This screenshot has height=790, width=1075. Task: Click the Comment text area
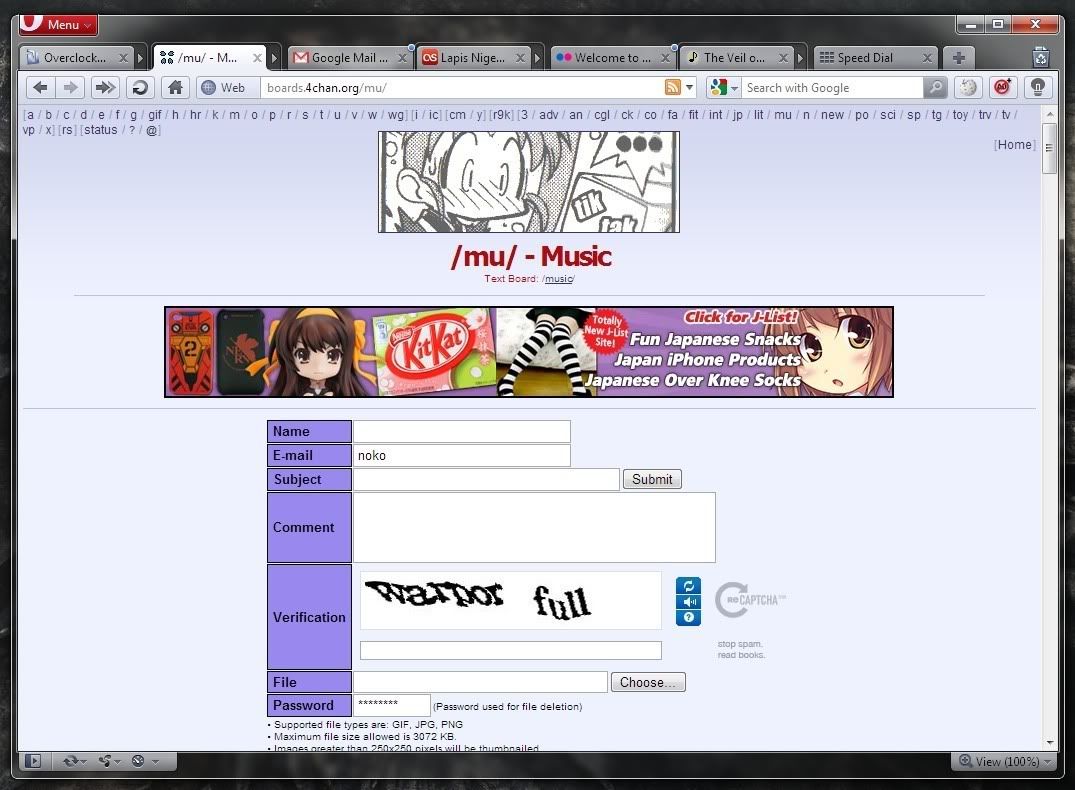click(x=533, y=527)
